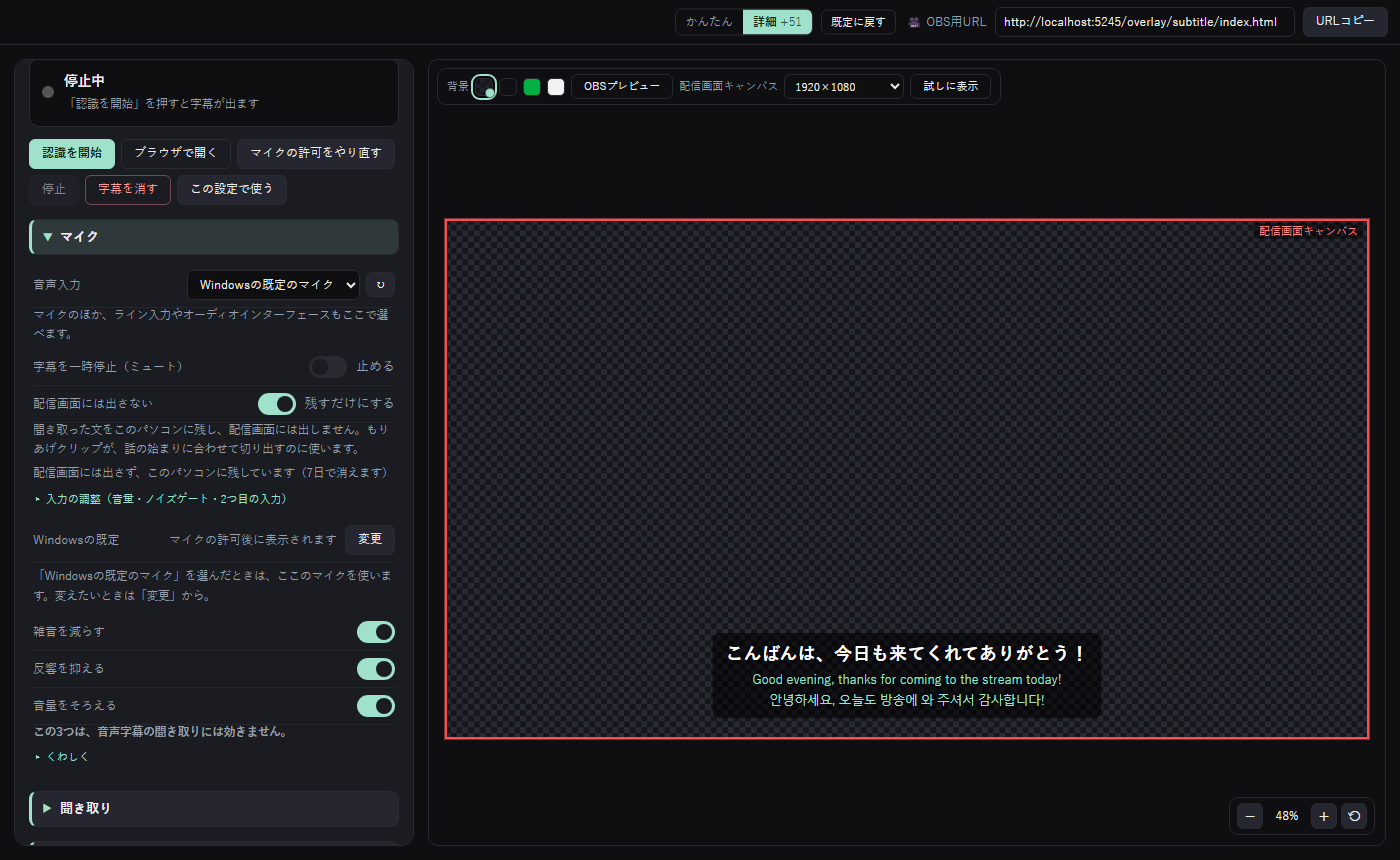Click the OBSプレビュー button
The image size is (1400, 860).
(x=622, y=87)
